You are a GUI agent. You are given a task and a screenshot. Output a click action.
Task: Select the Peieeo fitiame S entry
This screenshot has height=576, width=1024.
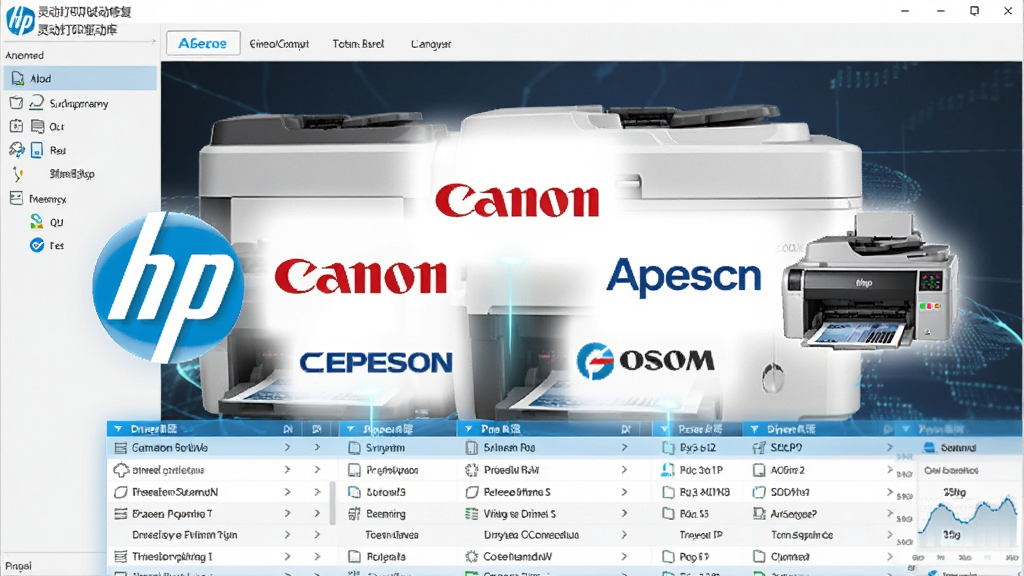pos(517,492)
